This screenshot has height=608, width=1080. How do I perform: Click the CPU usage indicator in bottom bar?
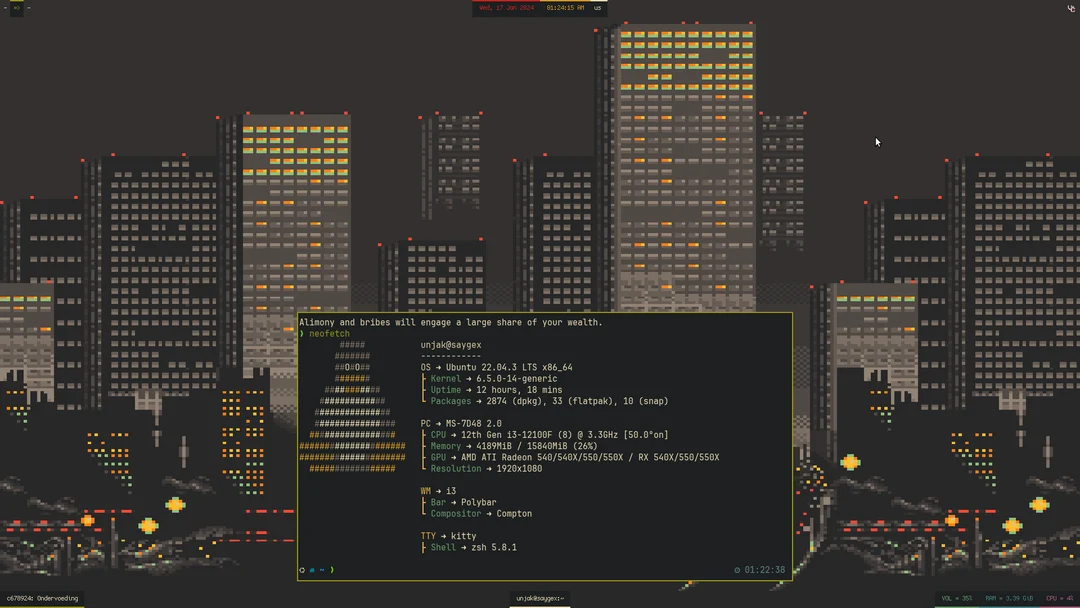1059,597
